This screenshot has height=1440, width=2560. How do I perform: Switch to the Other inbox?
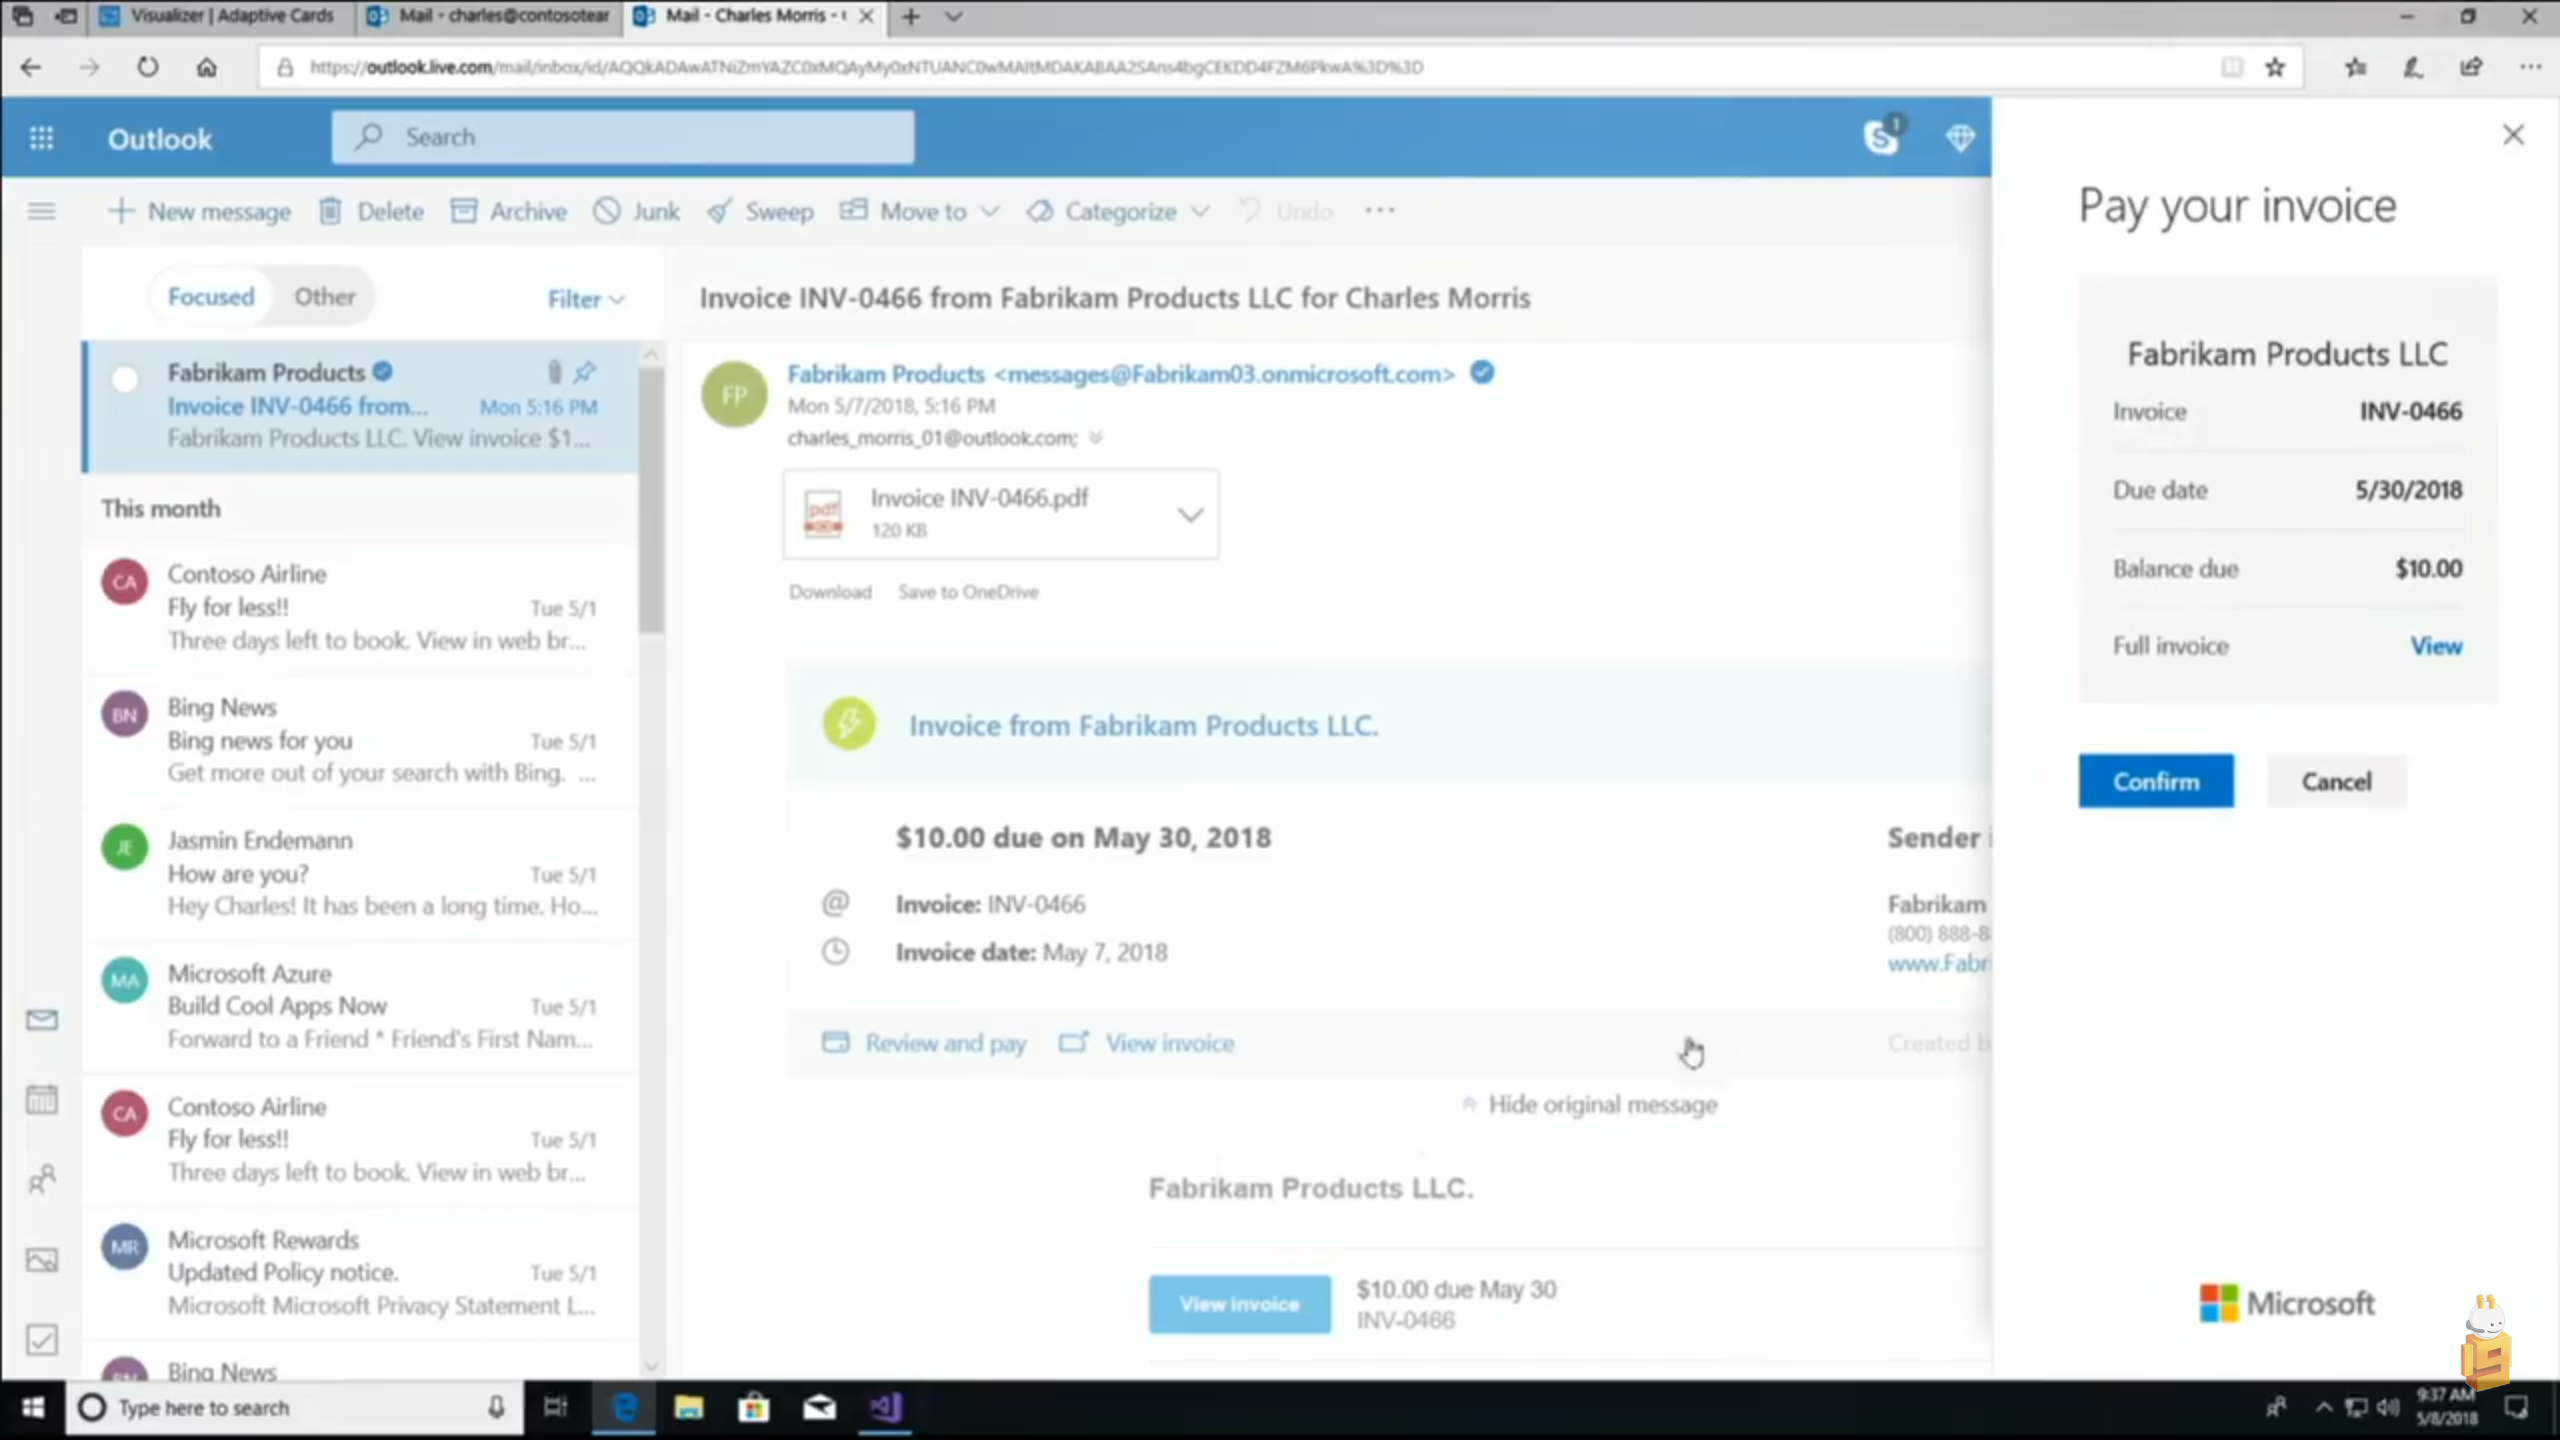coord(324,297)
